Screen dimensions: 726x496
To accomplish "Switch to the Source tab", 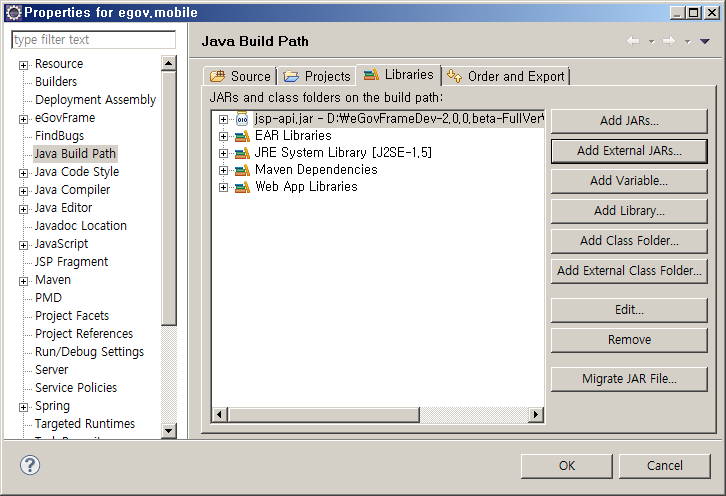I will [x=240, y=76].
